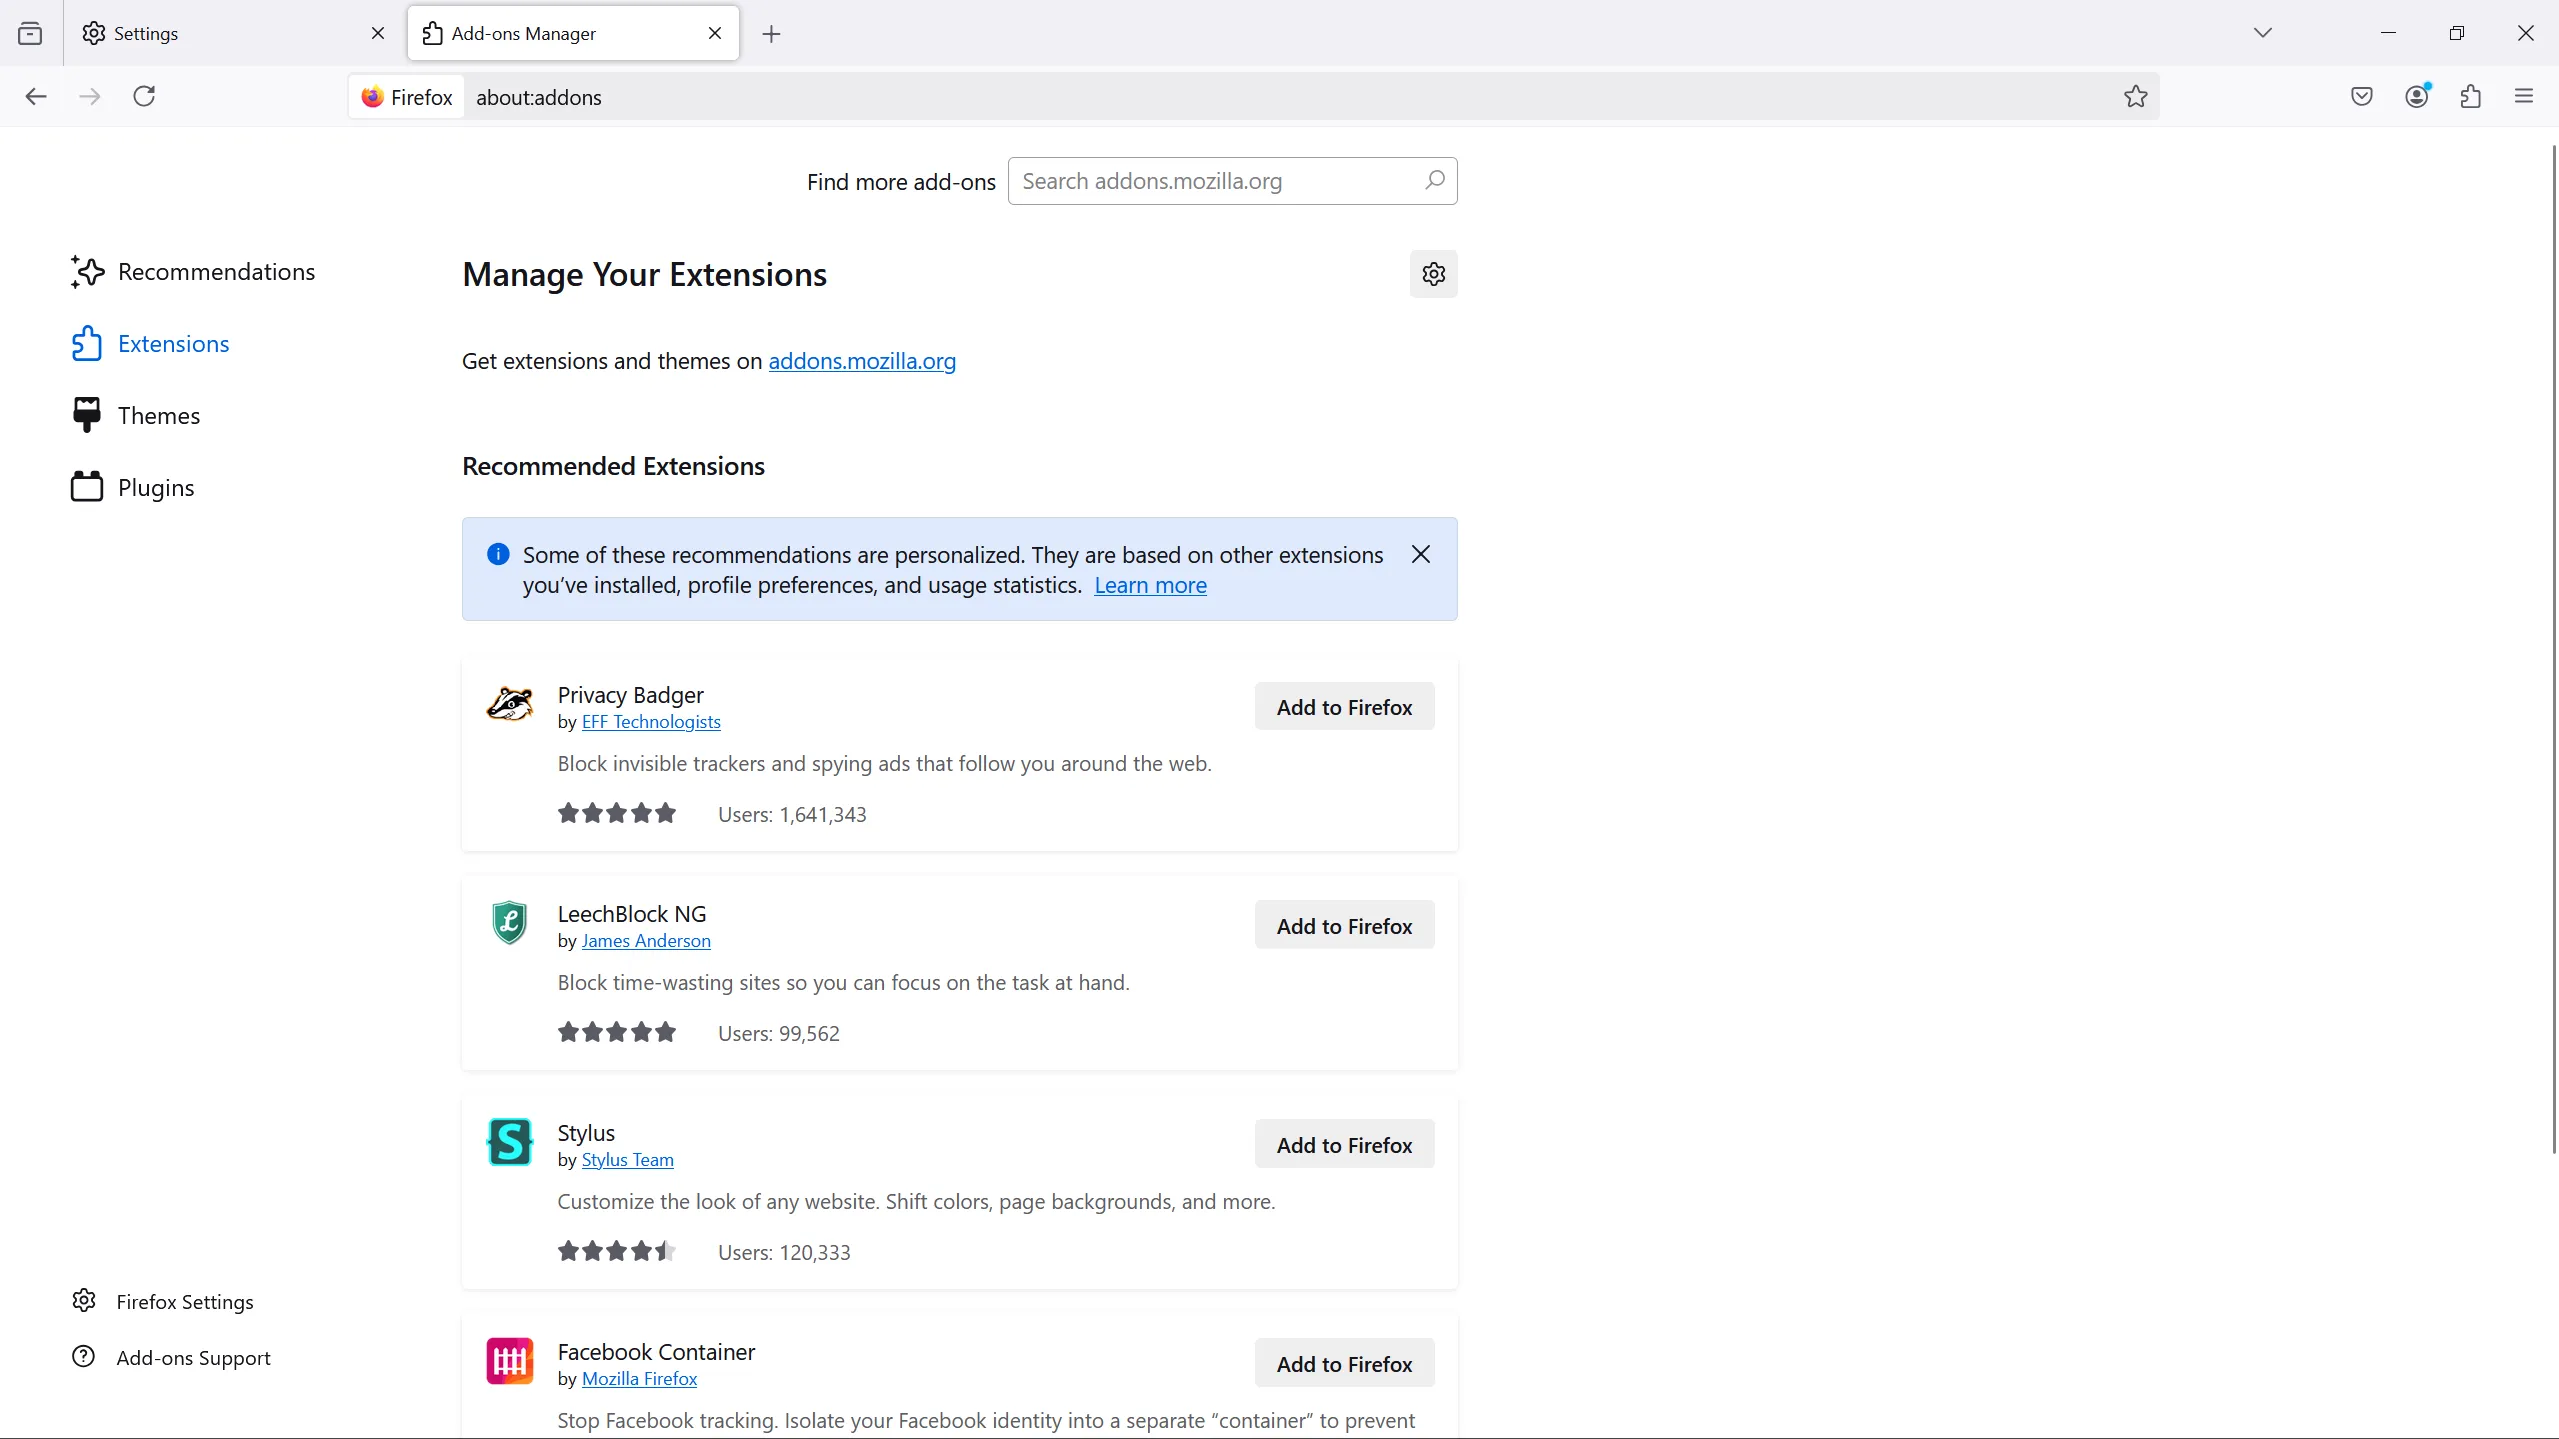The image size is (2559, 1439).
Task: Click Privacy Badger star rating
Action: pyautogui.click(x=617, y=814)
